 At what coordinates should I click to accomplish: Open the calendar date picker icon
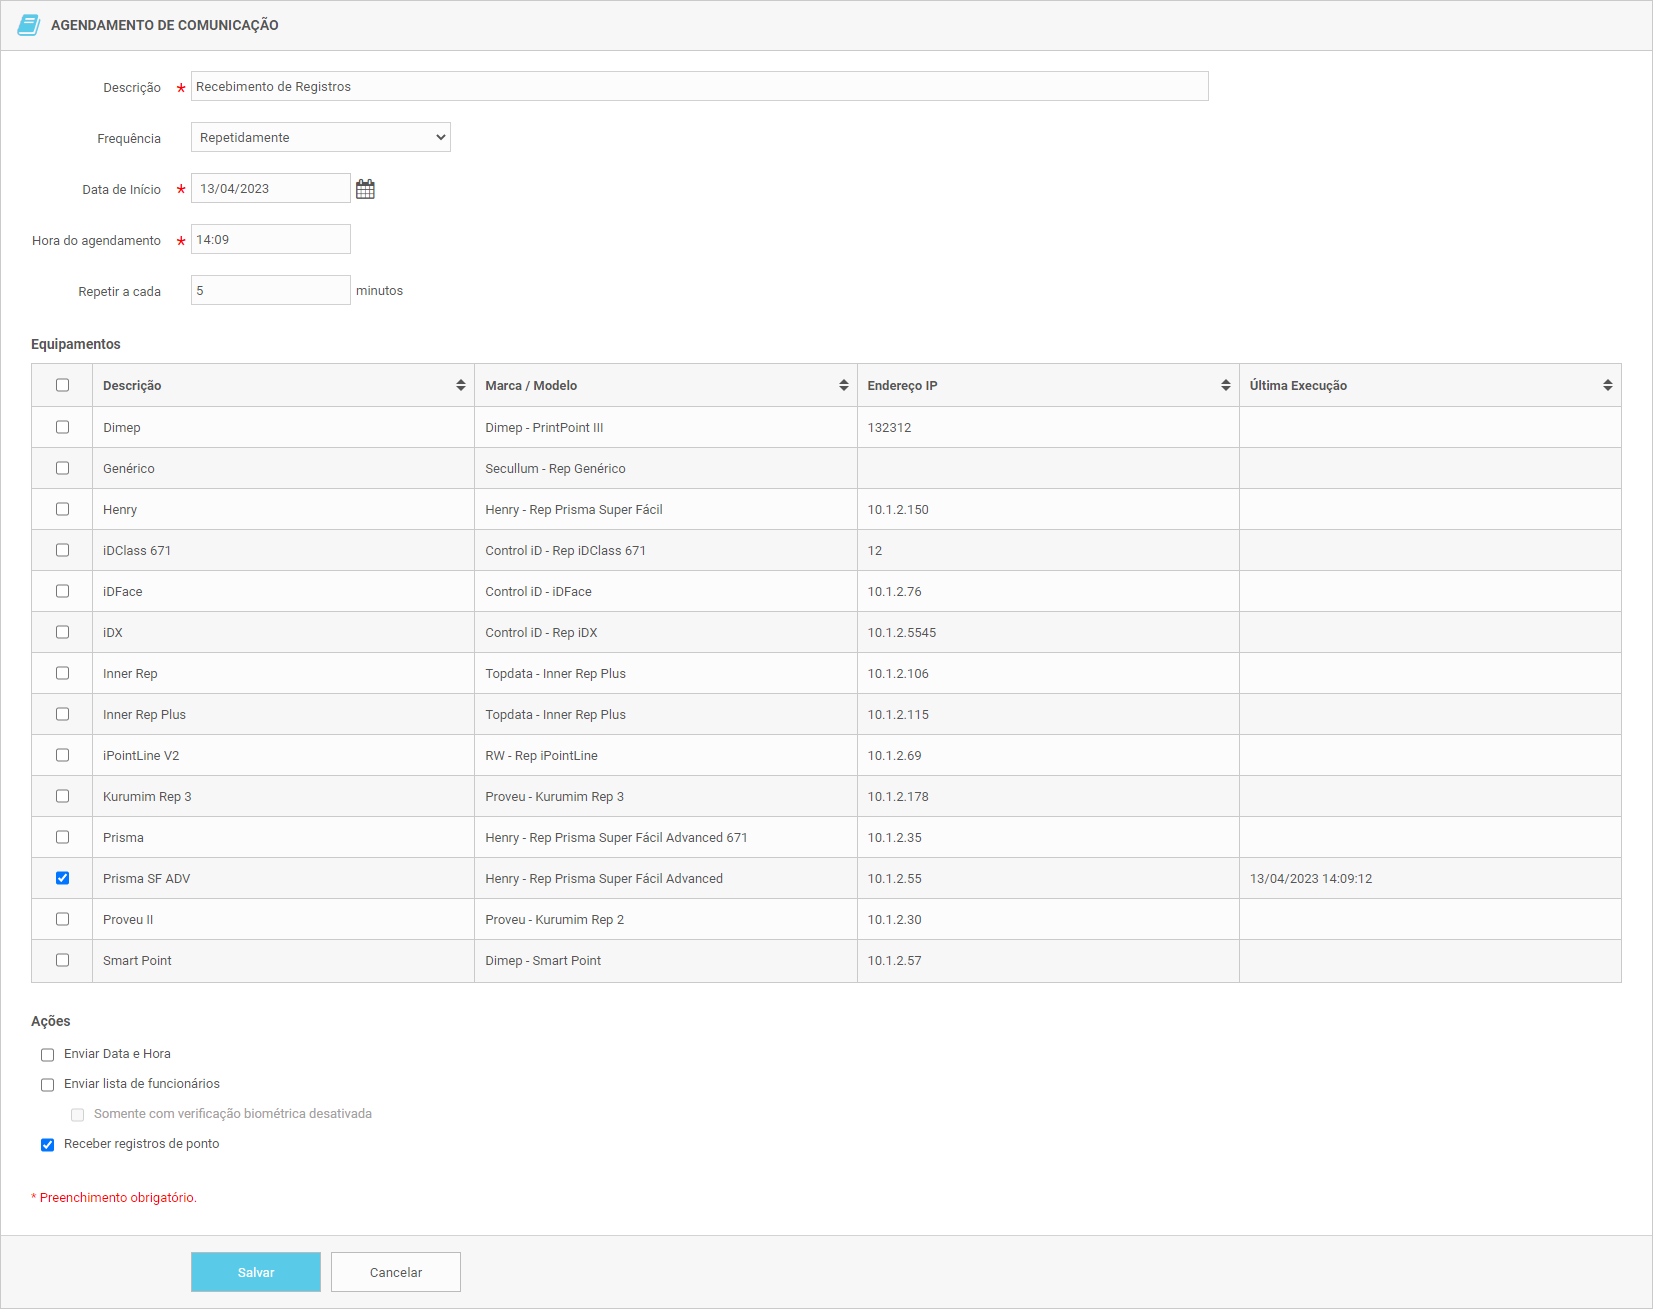click(365, 189)
